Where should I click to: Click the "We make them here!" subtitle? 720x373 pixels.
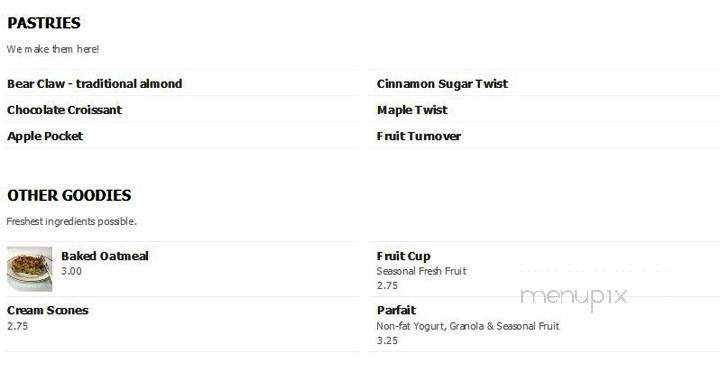tap(53, 49)
